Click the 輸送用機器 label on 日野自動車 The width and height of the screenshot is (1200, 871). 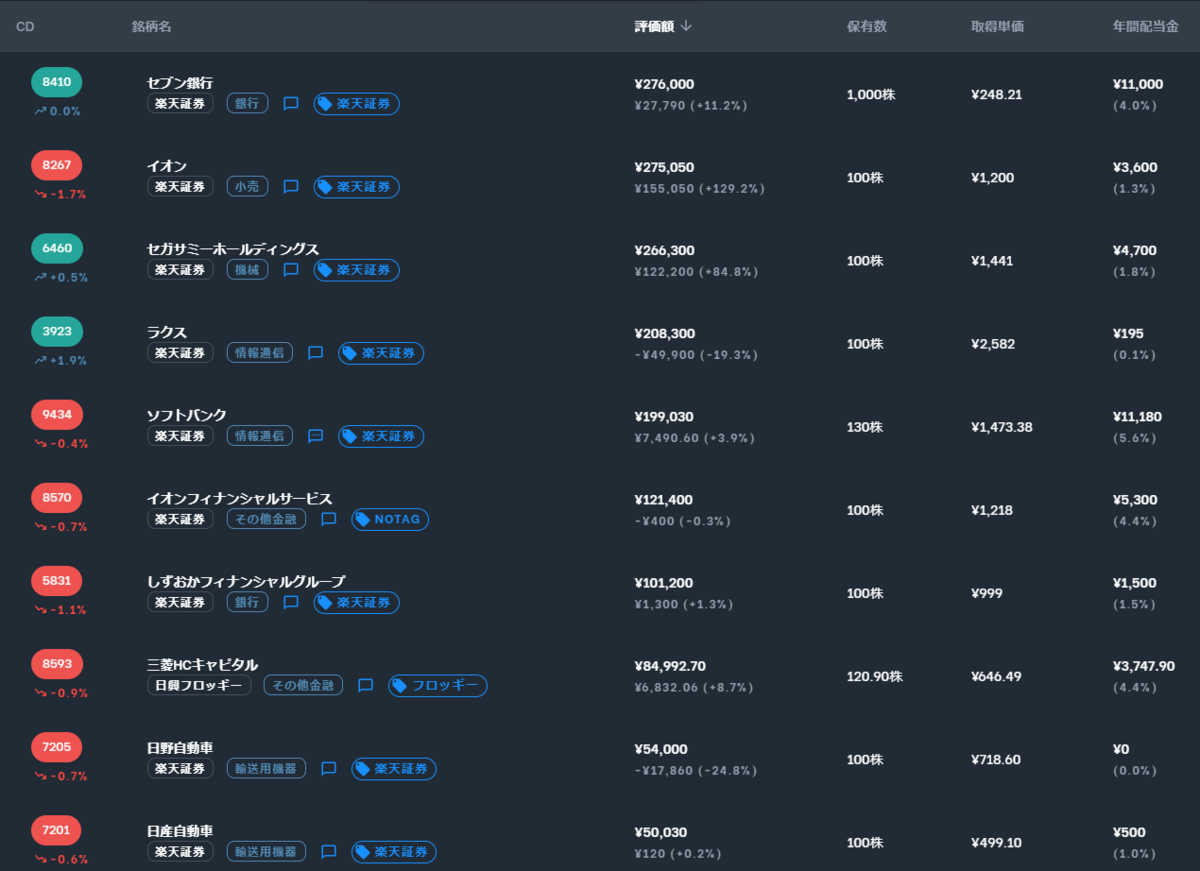(x=266, y=768)
